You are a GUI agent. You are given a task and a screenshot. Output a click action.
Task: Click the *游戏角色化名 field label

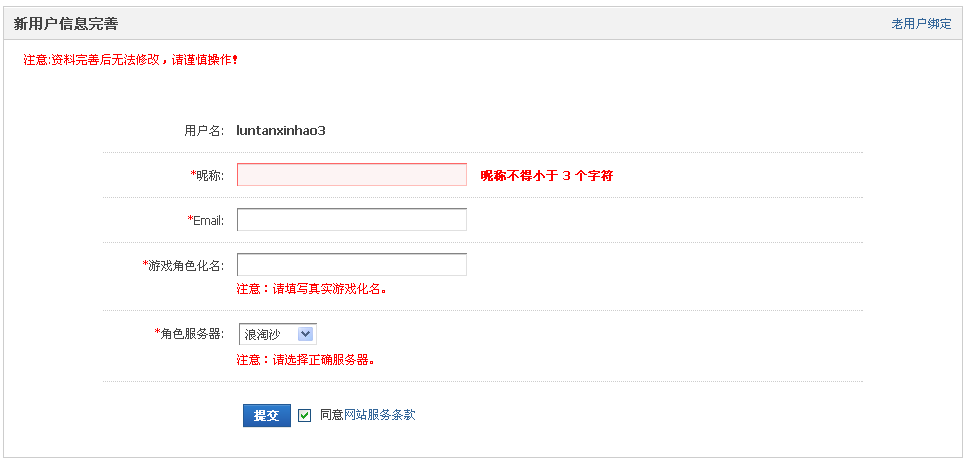pyautogui.click(x=183, y=265)
